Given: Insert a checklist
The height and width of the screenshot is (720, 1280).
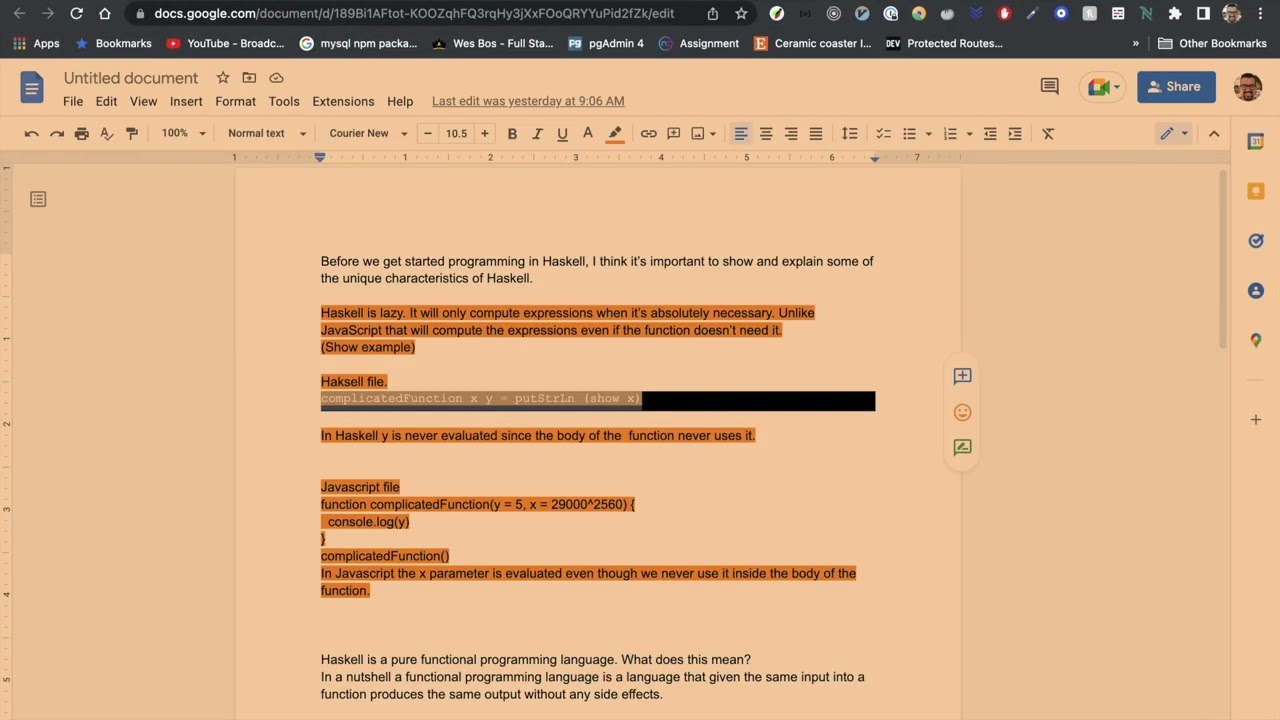Looking at the screenshot, I should pyautogui.click(x=883, y=133).
